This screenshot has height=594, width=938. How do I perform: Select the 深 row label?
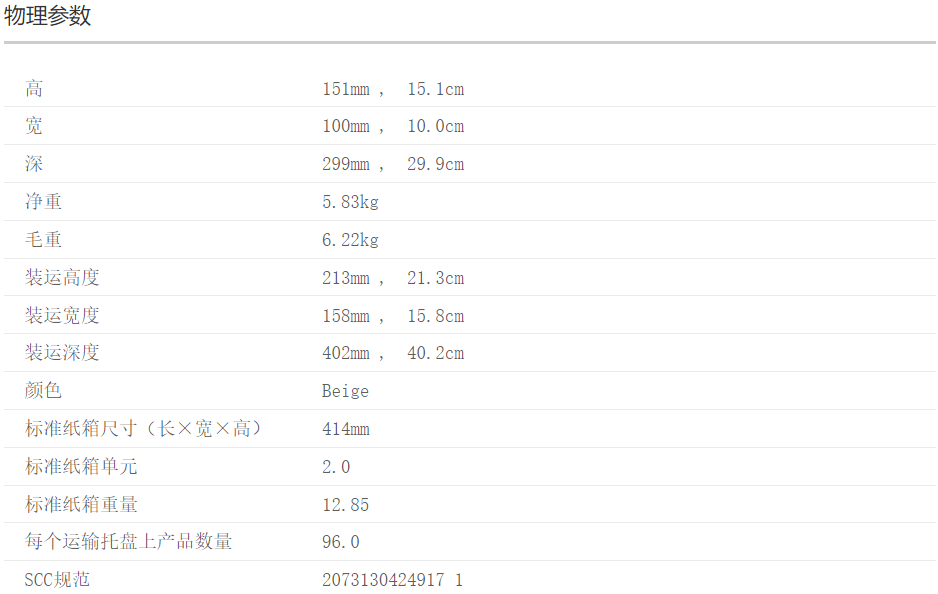tap(34, 164)
